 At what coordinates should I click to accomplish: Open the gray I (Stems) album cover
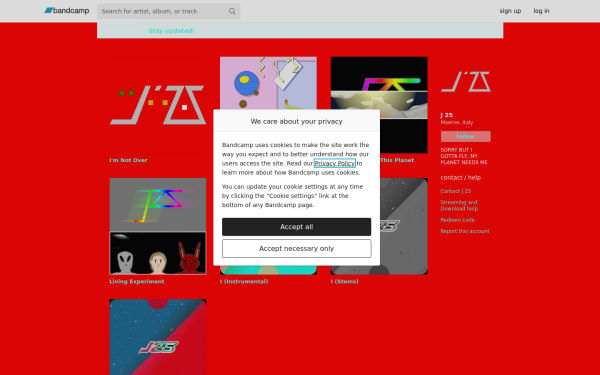[x=404, y=226]
